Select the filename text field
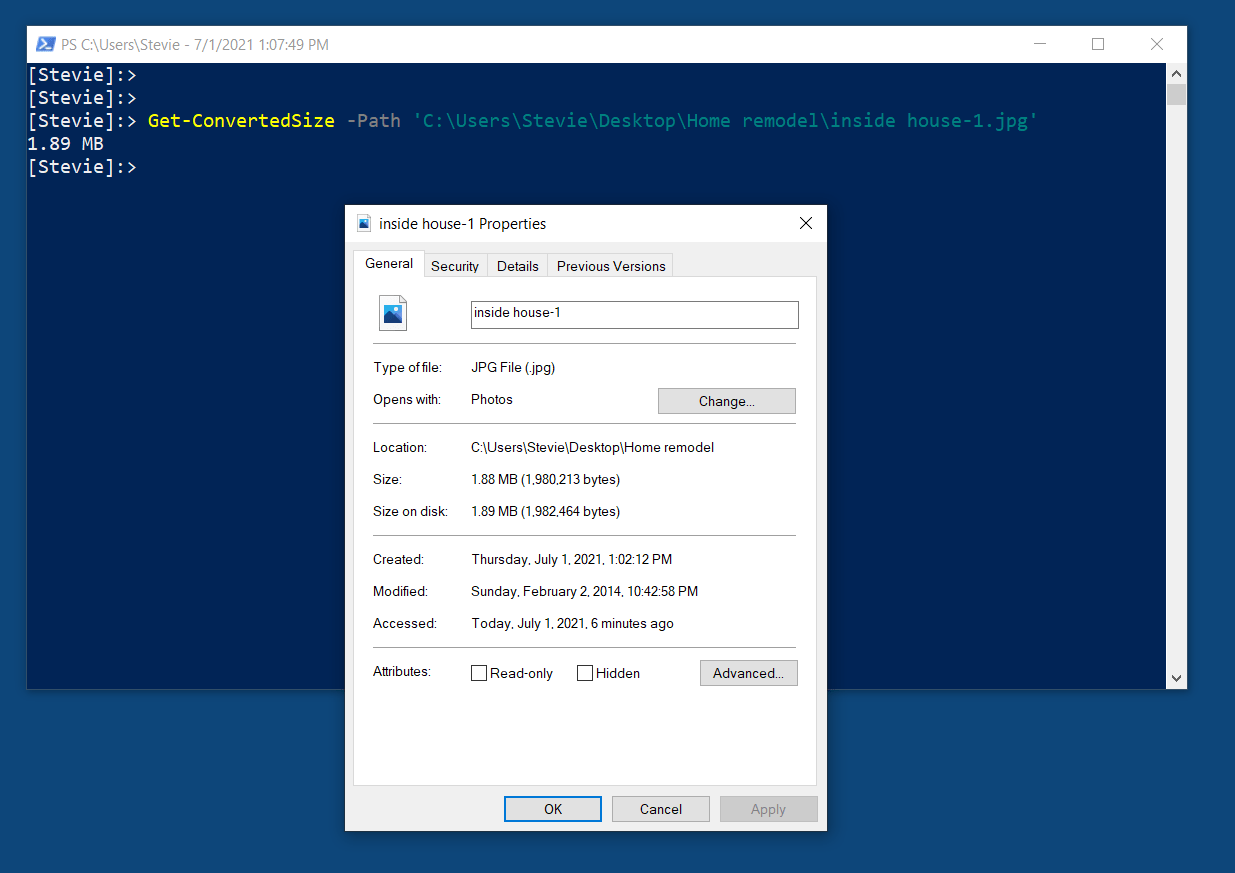The width and height of the screenshot is (1235, 873). point(634,314)
